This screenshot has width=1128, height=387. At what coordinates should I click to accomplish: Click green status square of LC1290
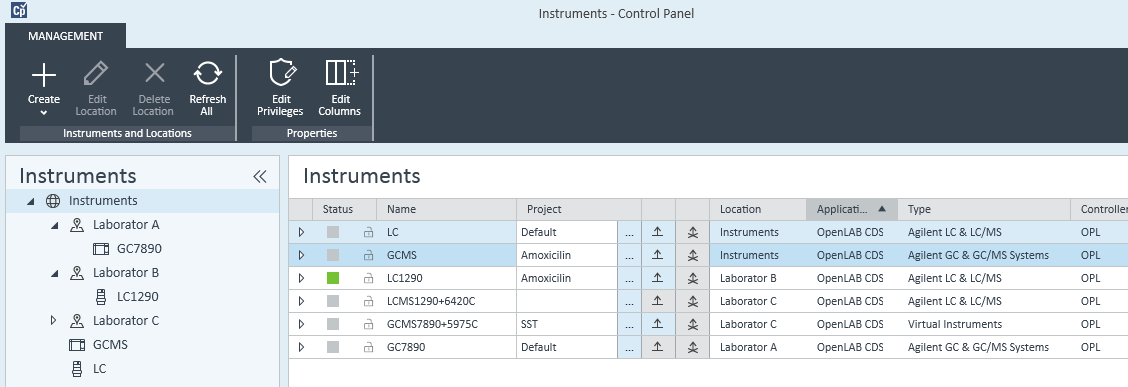[x=332, y=278]
